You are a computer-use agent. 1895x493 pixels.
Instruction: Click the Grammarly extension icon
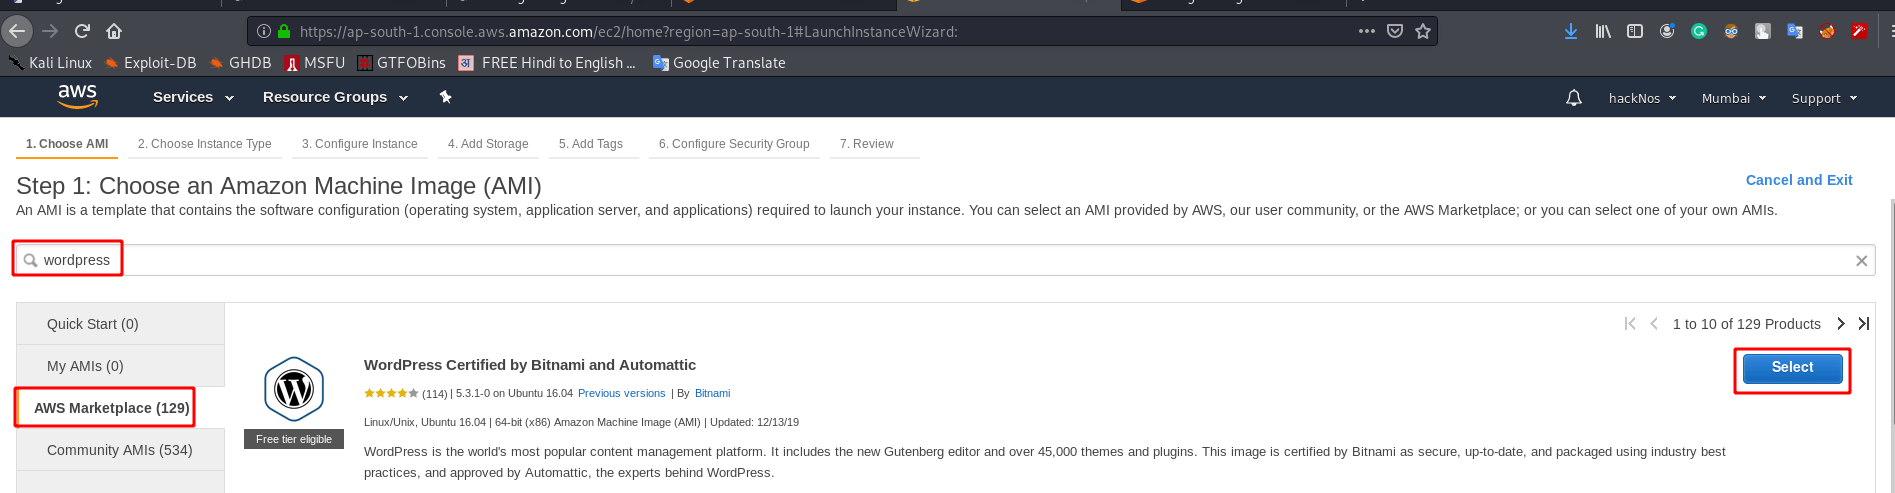coord(1699,31)
